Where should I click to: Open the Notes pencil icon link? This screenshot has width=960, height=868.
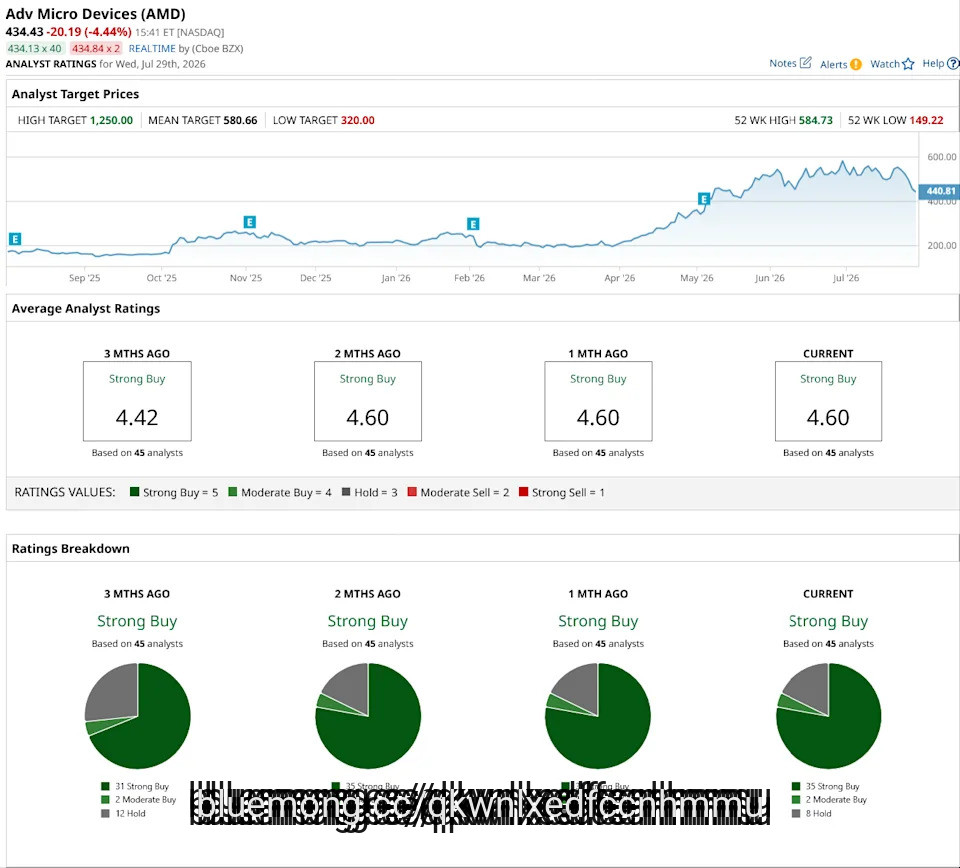(x=806, y=62)
